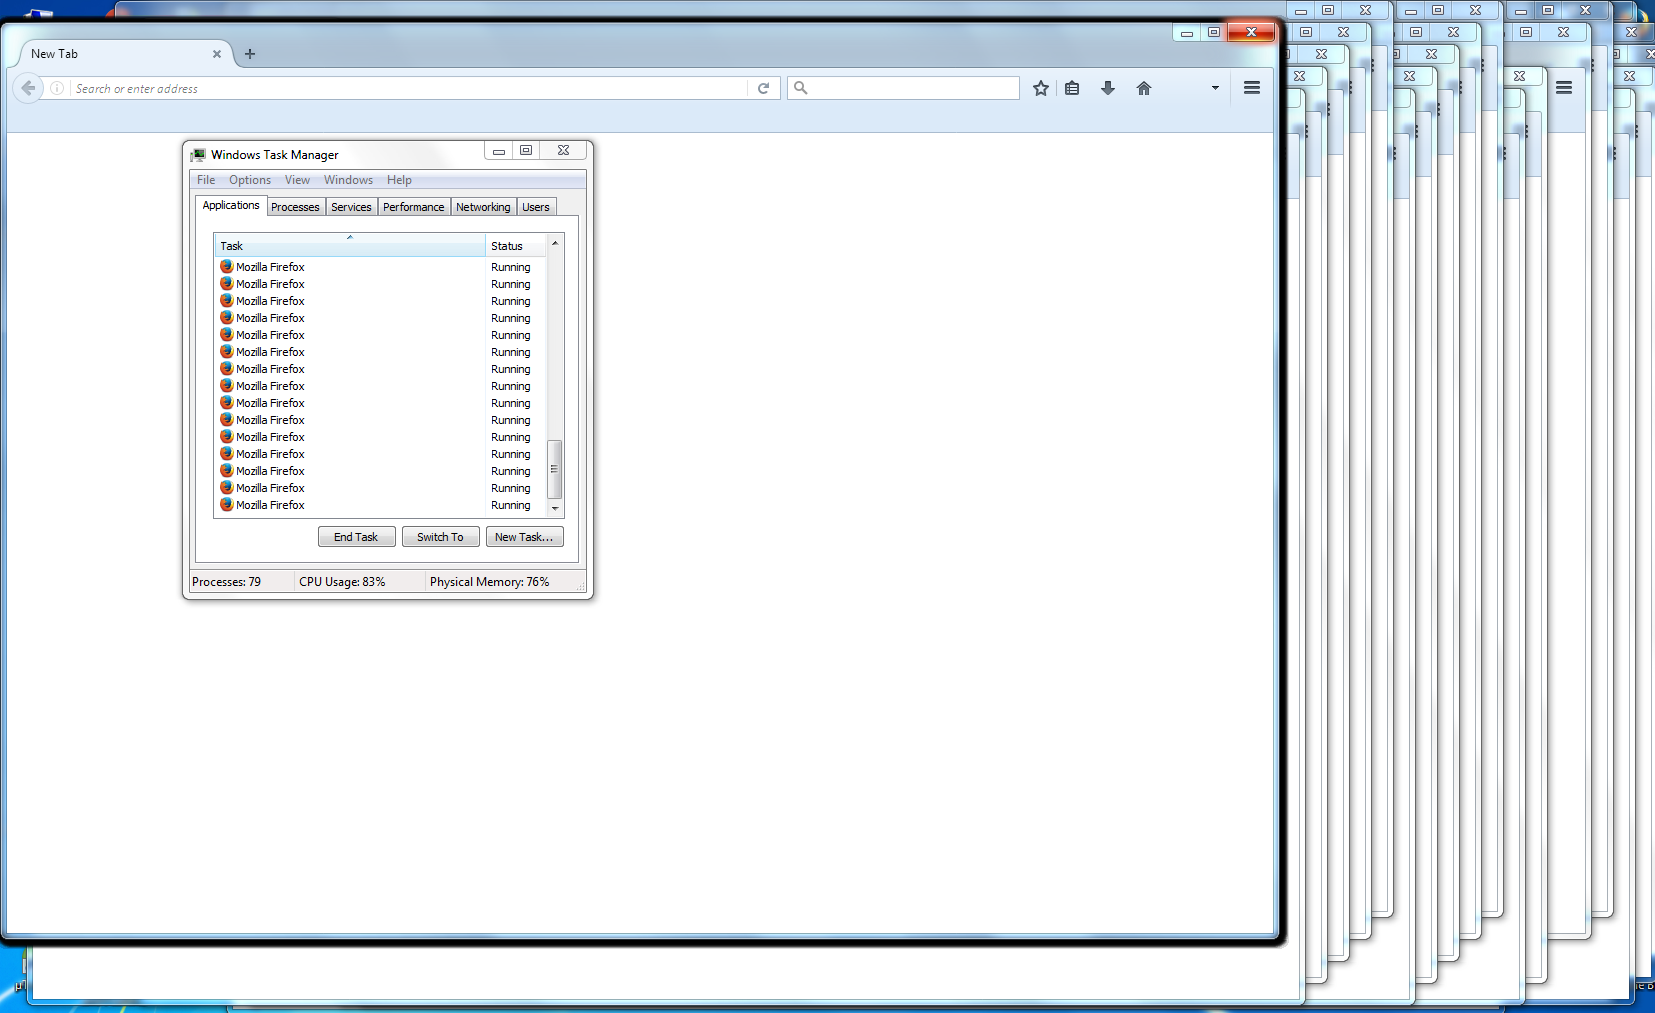Close the Windows Task Manager window
Screen dimensions: 1655x1013
(563, 151)
